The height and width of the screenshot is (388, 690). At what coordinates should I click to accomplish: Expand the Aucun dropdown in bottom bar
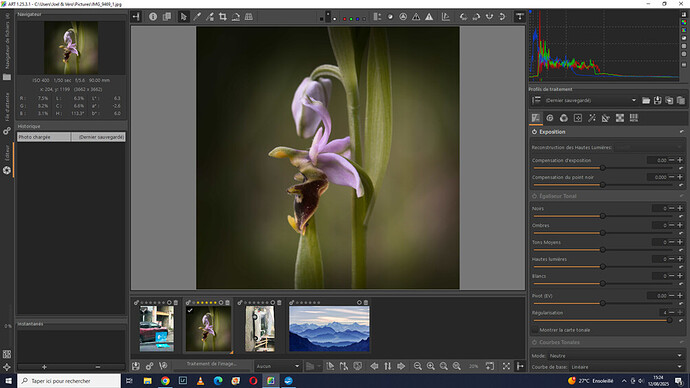[278, 366]
